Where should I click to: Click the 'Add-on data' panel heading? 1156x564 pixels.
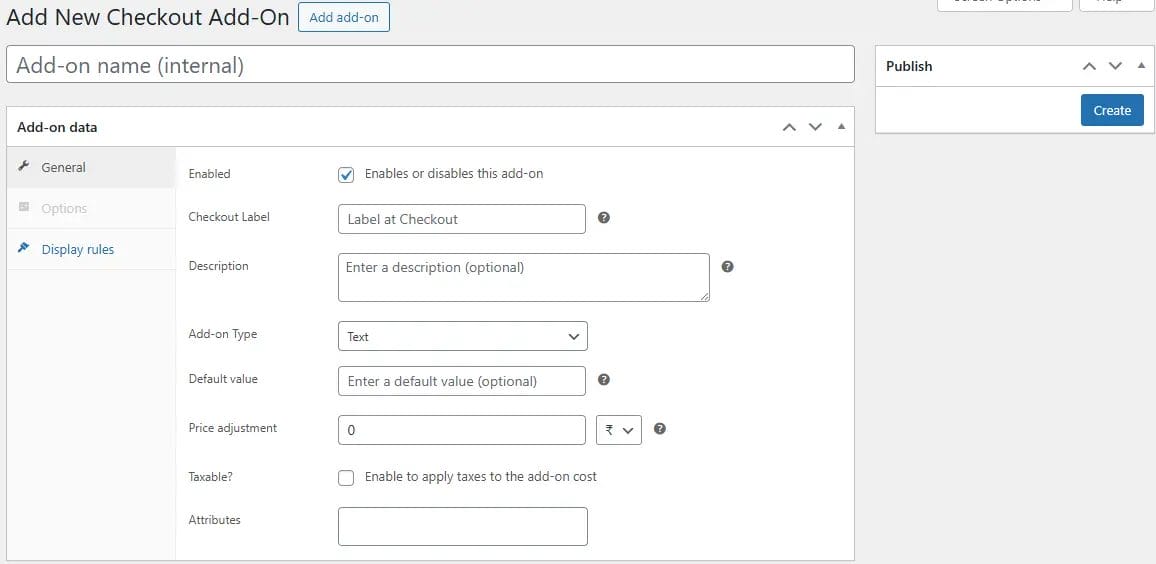click(x=57, y=127)
